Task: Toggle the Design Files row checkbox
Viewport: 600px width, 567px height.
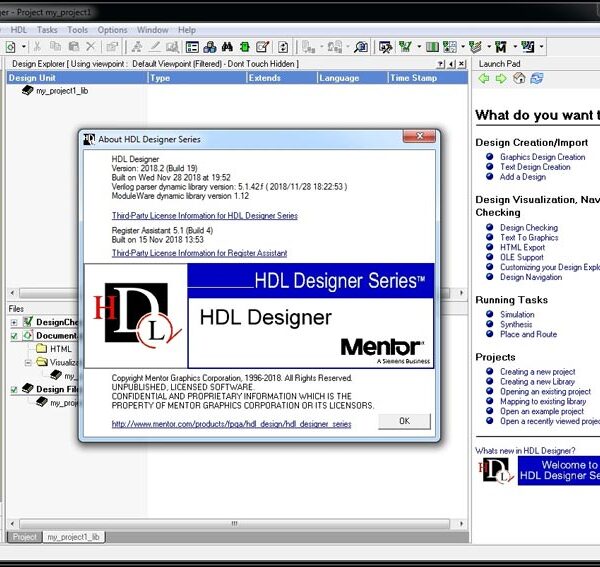Action: pos(14,390)
